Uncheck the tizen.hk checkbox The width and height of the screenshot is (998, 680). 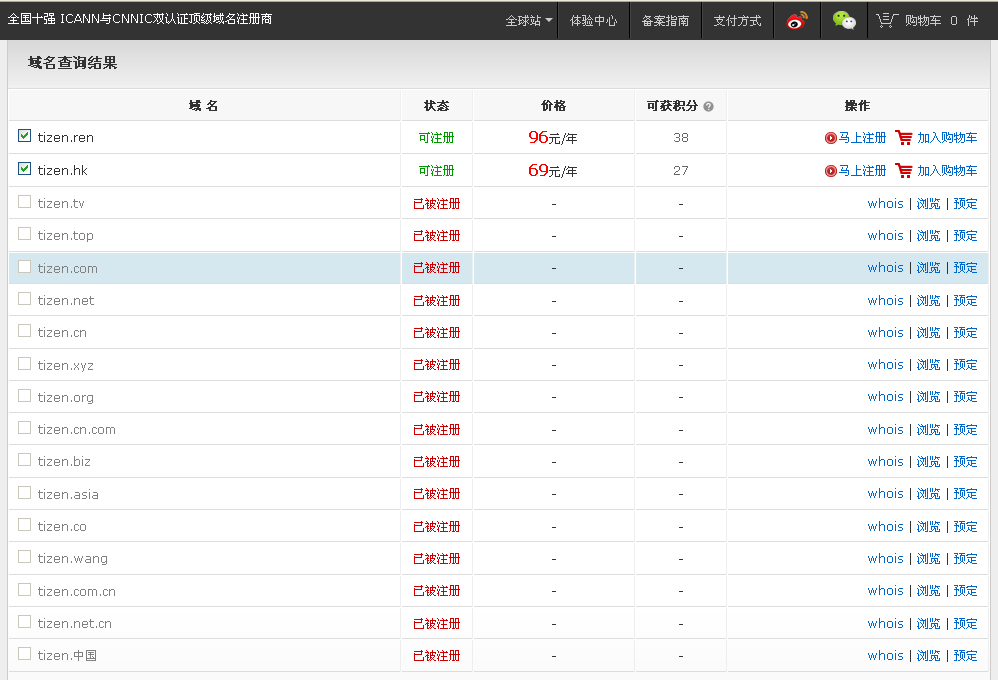(24, 169)
